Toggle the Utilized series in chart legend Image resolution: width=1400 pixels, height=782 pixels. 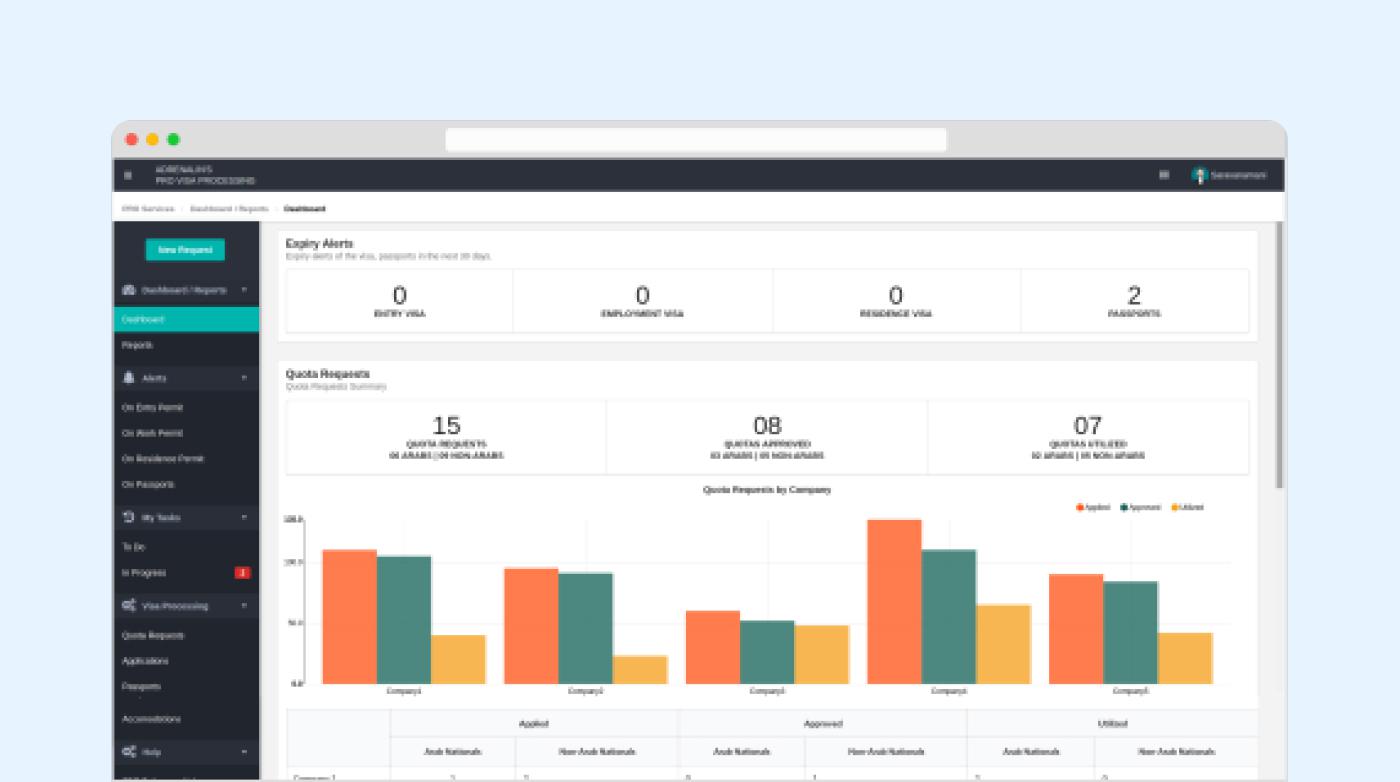coord(1188,507)
